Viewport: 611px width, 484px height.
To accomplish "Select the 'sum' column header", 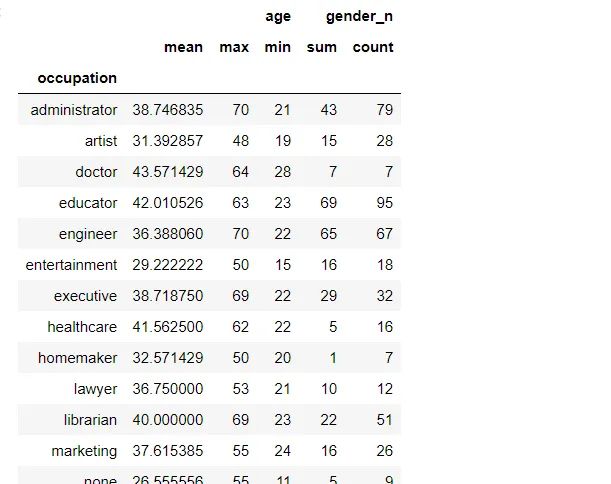I will 322,47.
